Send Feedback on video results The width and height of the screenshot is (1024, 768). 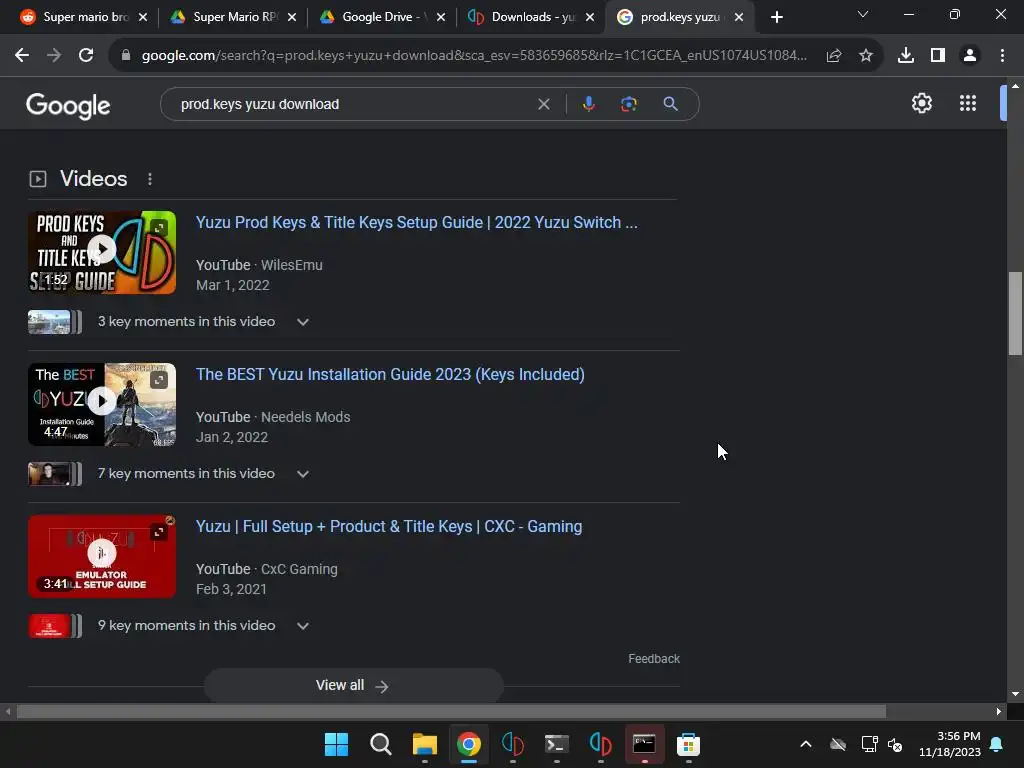pyautogui.click(x=654, y=659)
